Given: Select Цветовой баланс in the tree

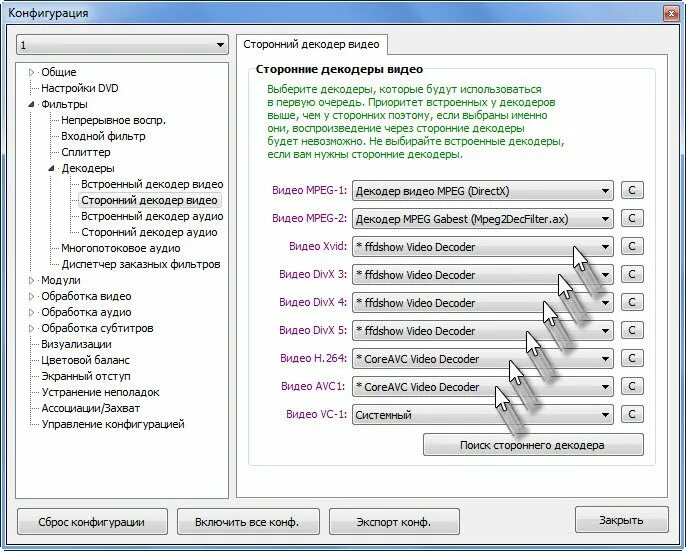Looking at the screenshot, I should pyautogui.click(x=85, y=360).
